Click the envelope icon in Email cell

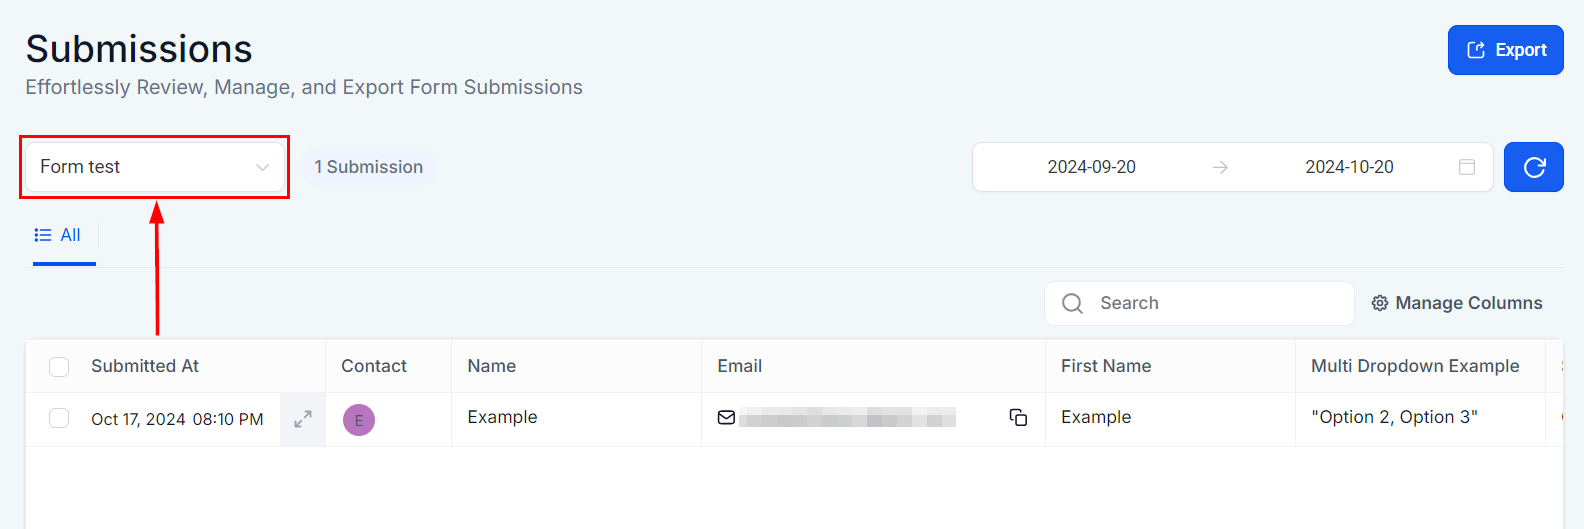point(727,418)
